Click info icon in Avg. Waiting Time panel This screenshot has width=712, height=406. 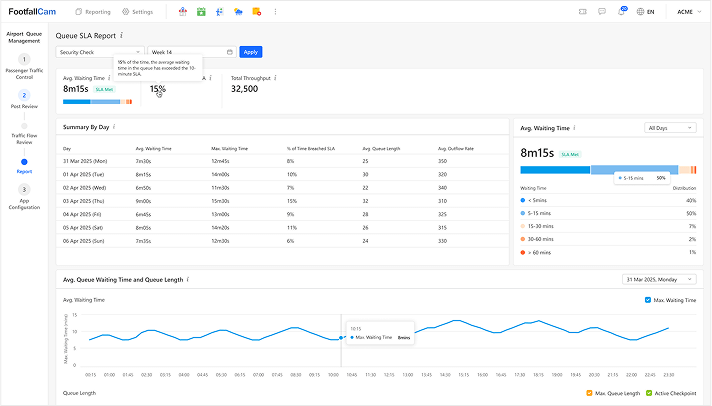[x=574, y=128]
